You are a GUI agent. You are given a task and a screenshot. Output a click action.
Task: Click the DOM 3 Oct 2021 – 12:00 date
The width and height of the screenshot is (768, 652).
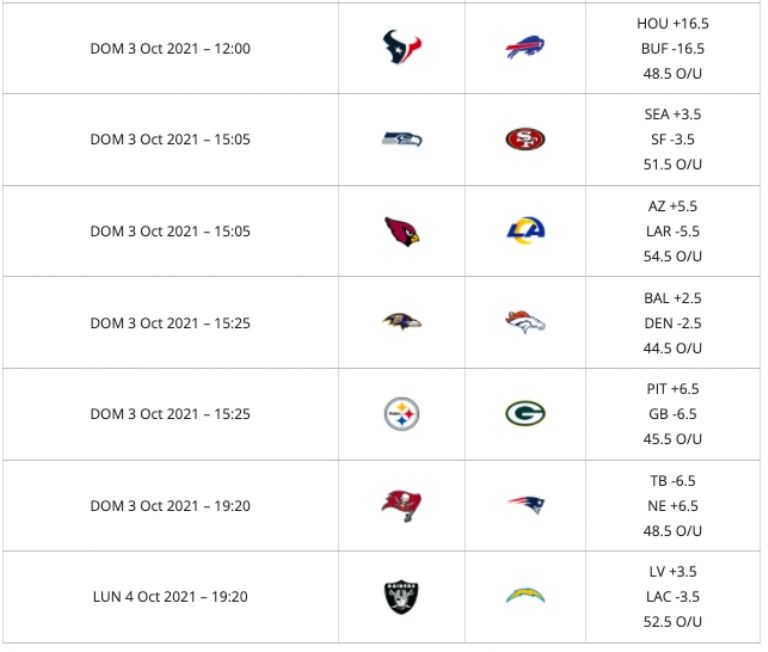(170, 48)
